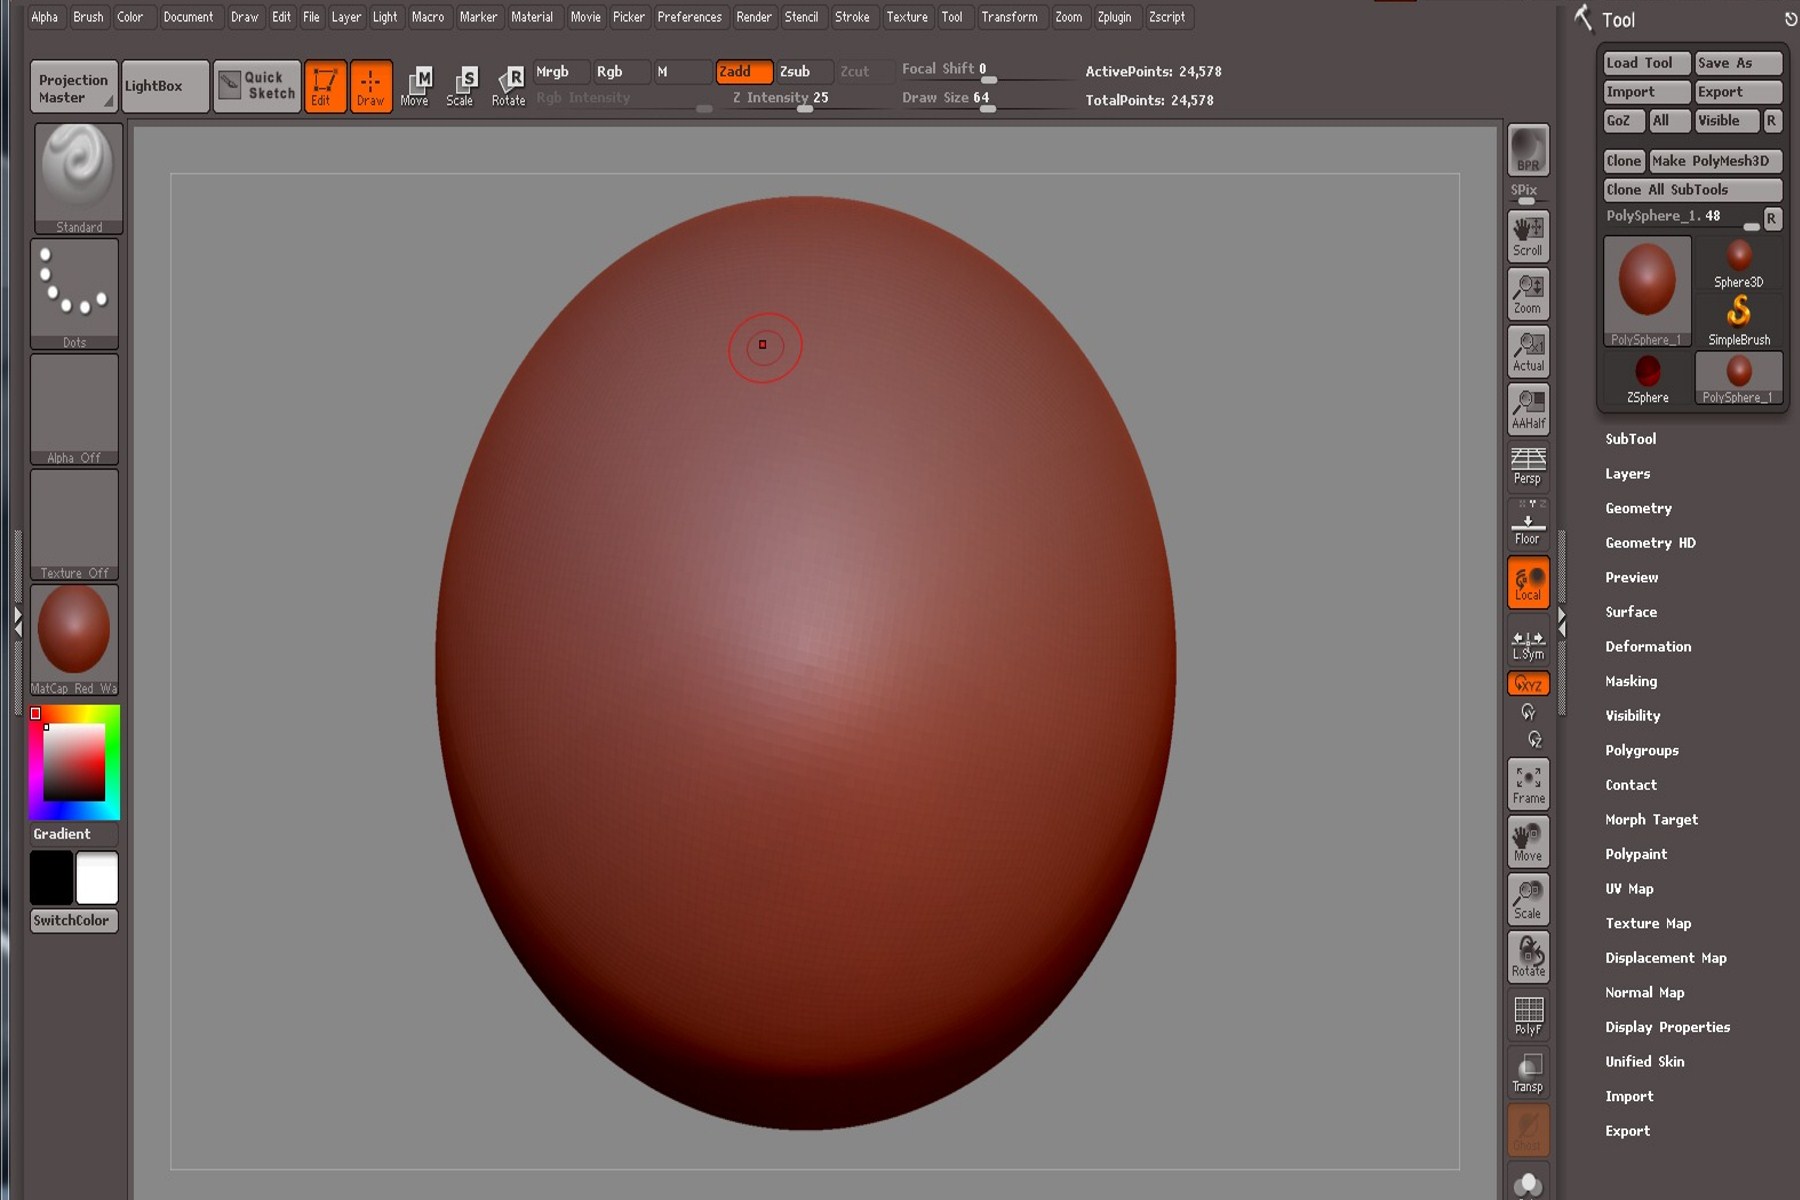Open the Preferences menu
The width and height of the screenshot is (1800, 1200).
click(x=690, y=17)
